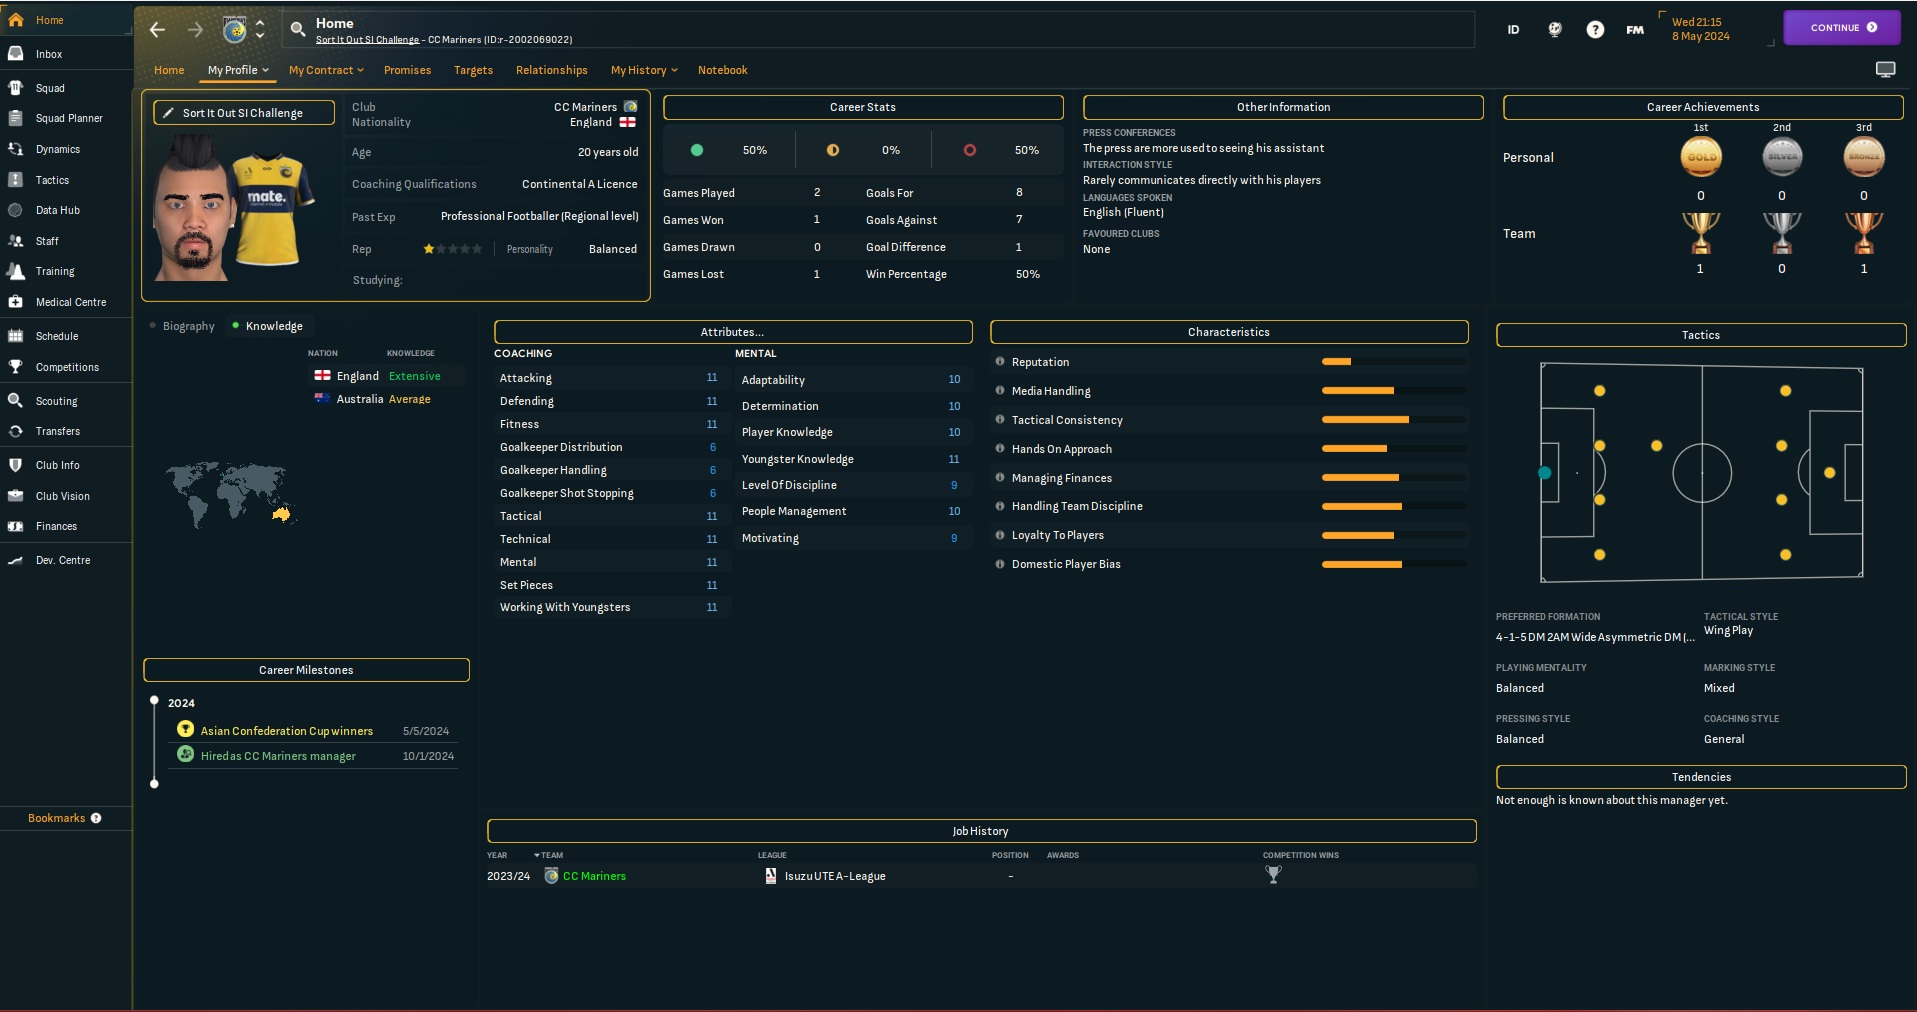Switch to the Notebook tab

(x=722, y=70)
